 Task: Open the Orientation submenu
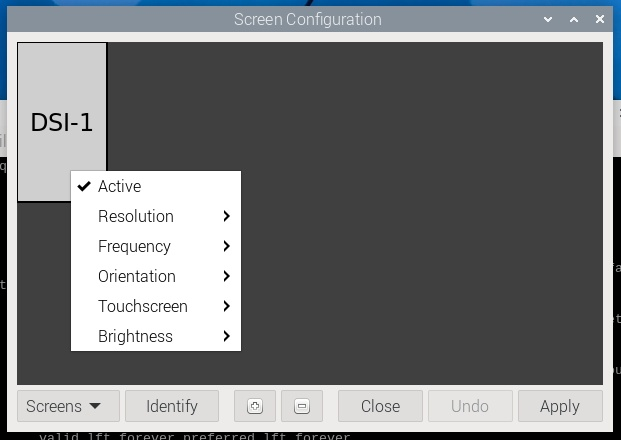point(156,276)
